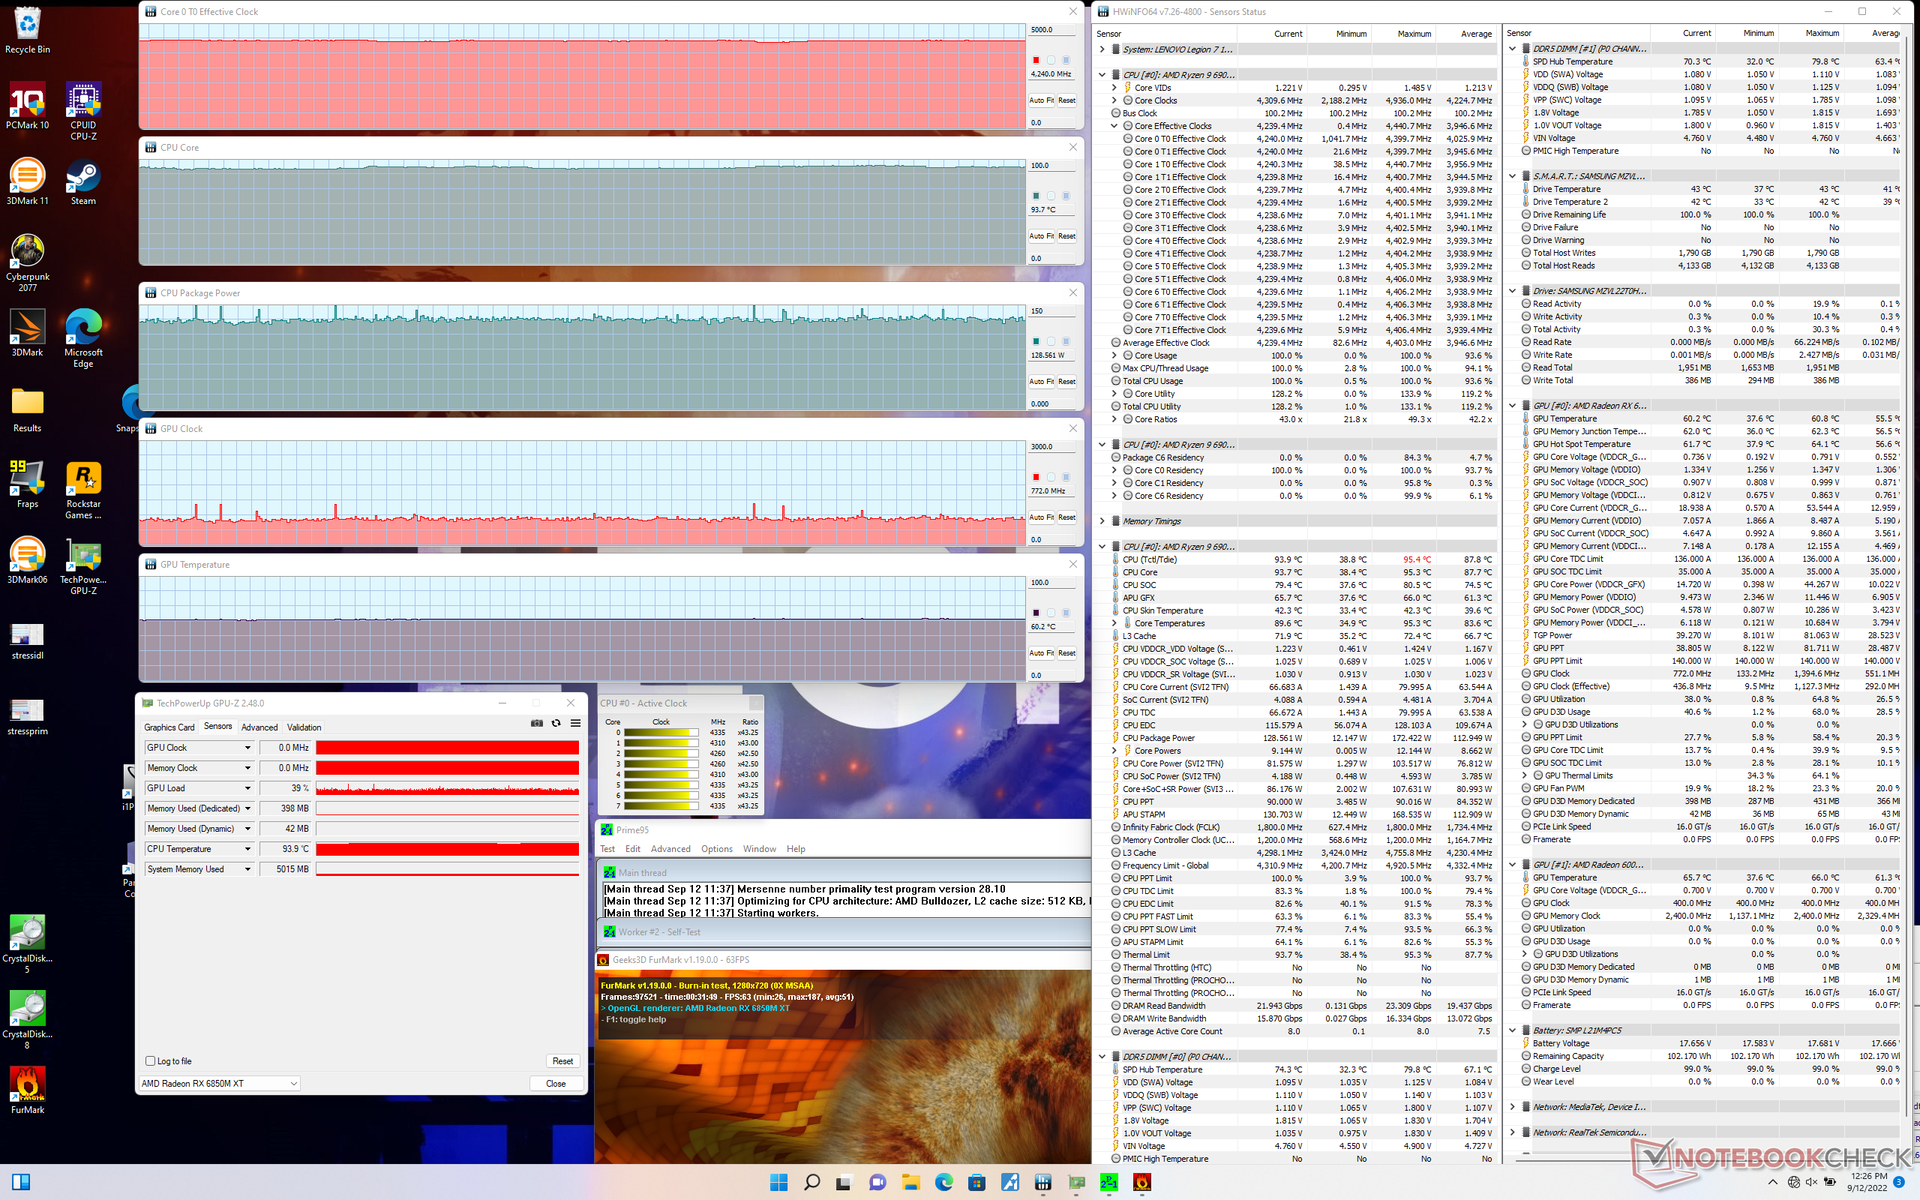Click Auto Fit in CPU Core graph

click(1042, 236)
